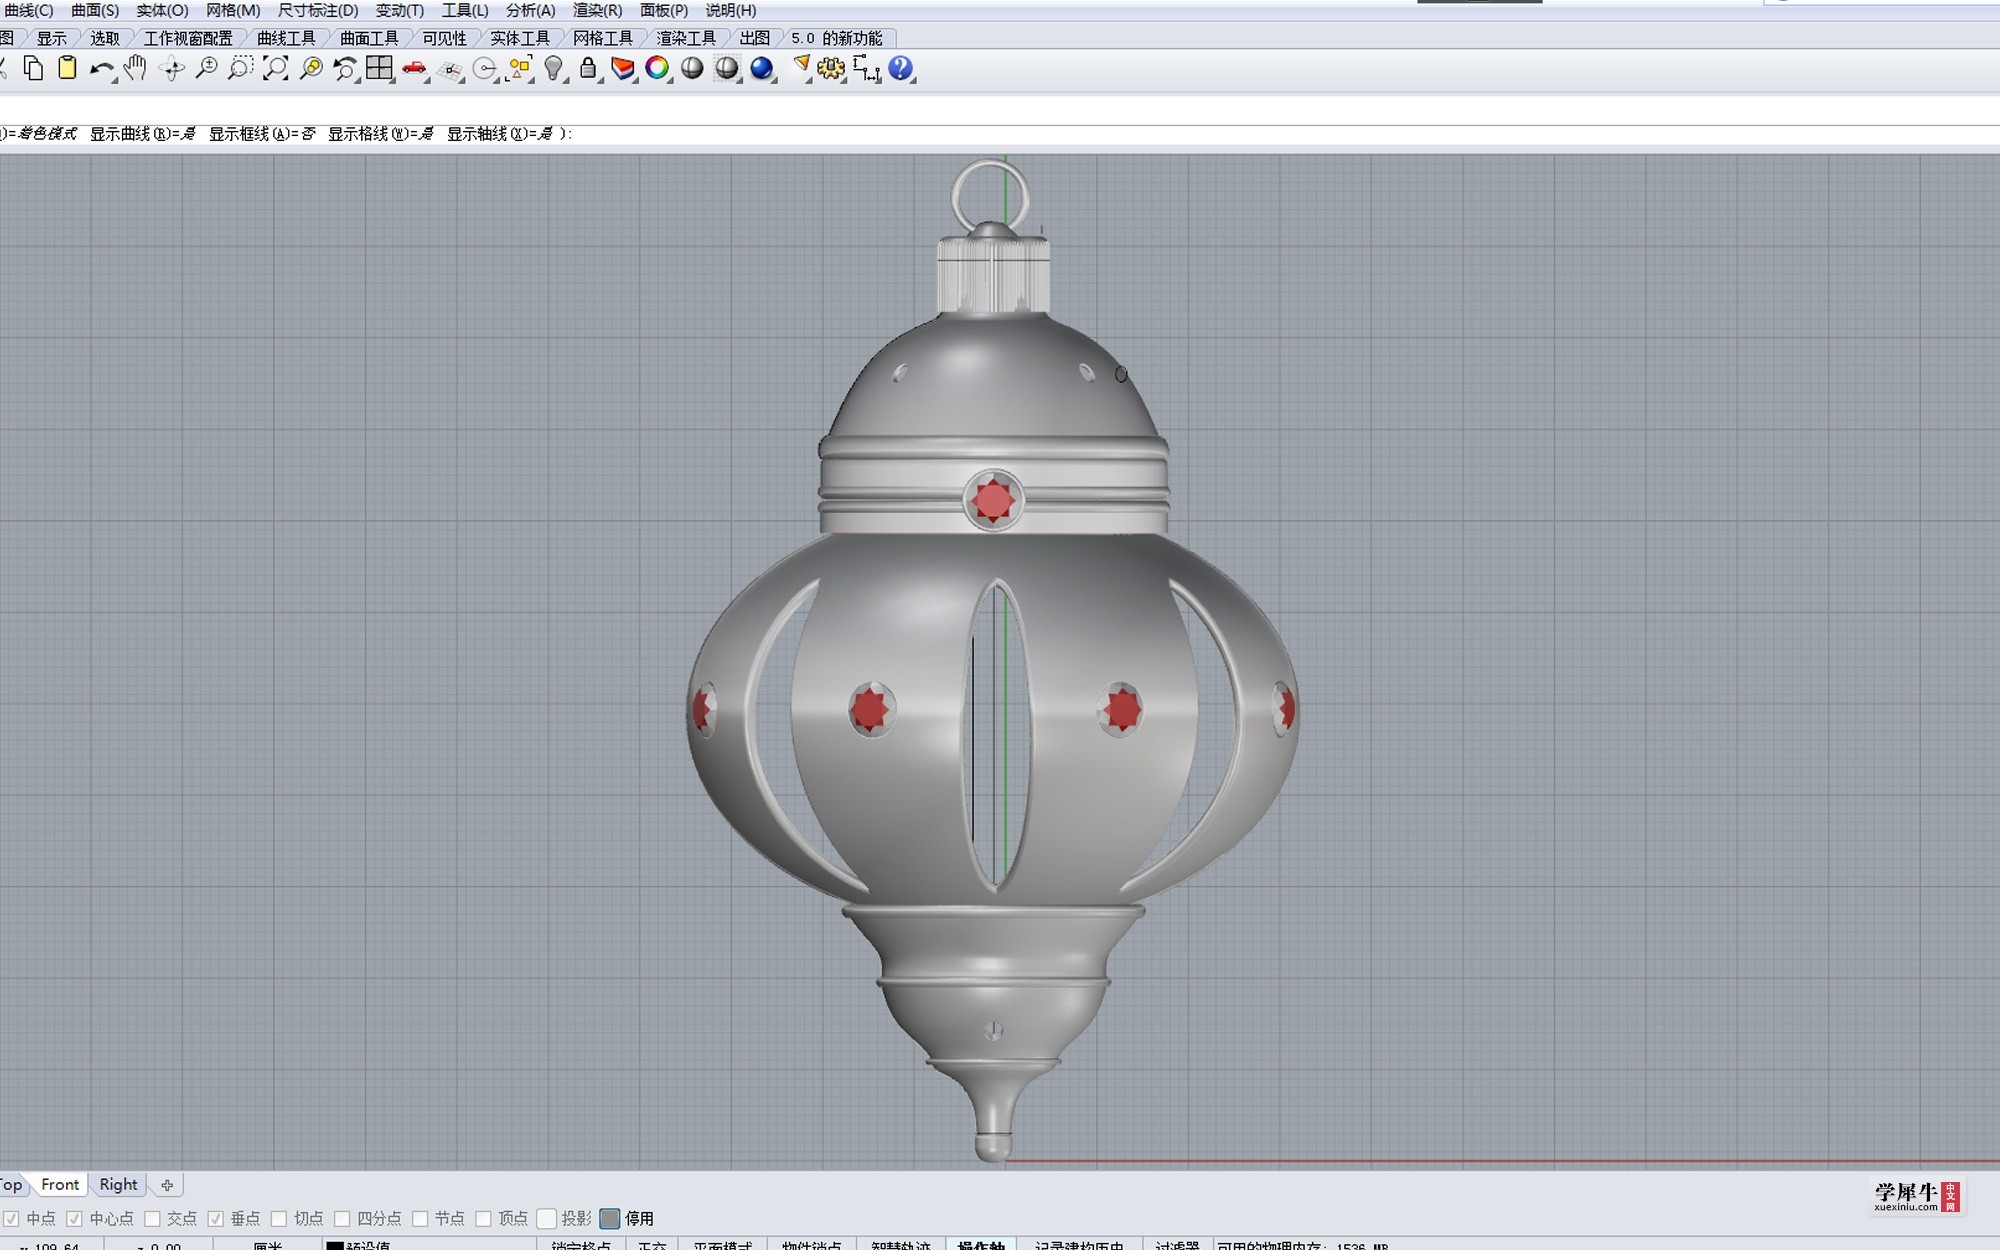This screenshot has width=2000, height=1250.
Task: Click the color wheel Object properties icon
Action: pyautogui.click(x=657, y=68)
